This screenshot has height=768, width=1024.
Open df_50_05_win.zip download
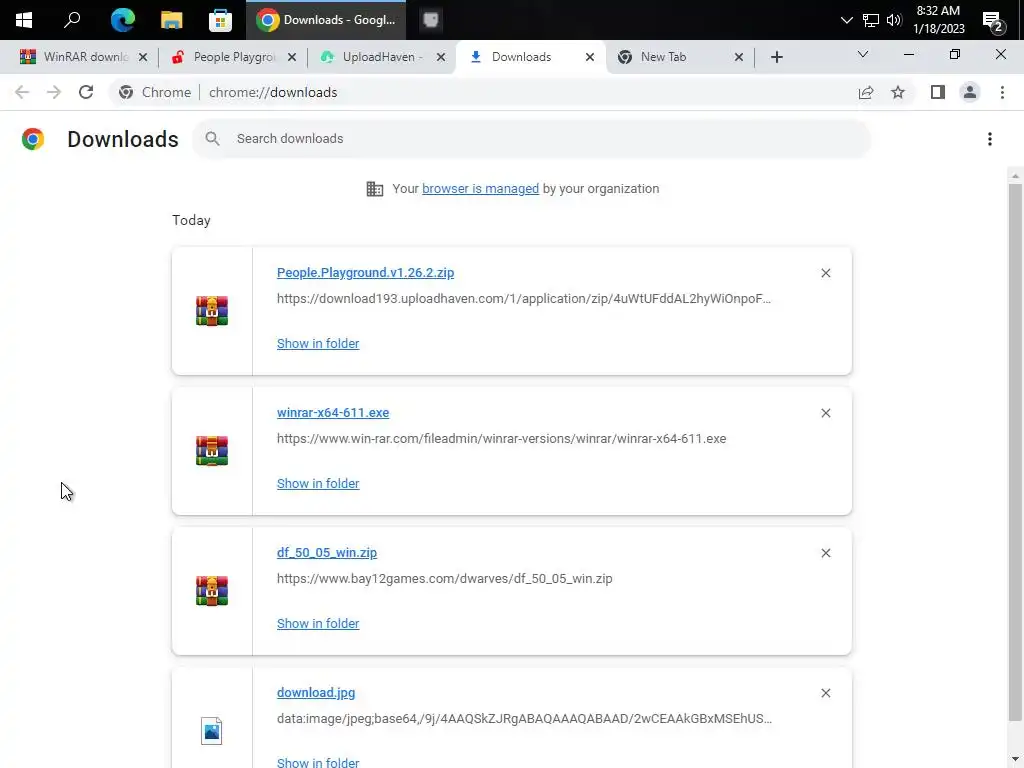pos(327,552)
